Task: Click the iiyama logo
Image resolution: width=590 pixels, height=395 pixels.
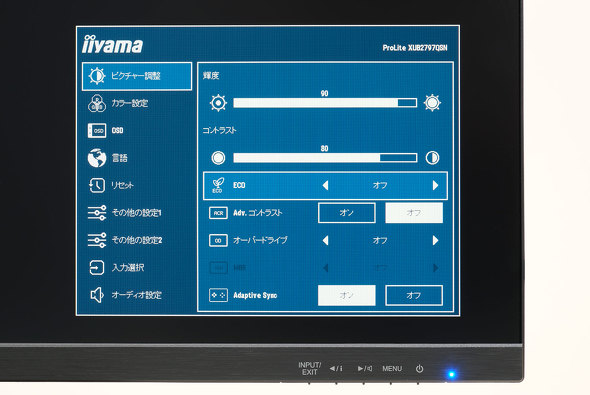Action: coord(112,44)
